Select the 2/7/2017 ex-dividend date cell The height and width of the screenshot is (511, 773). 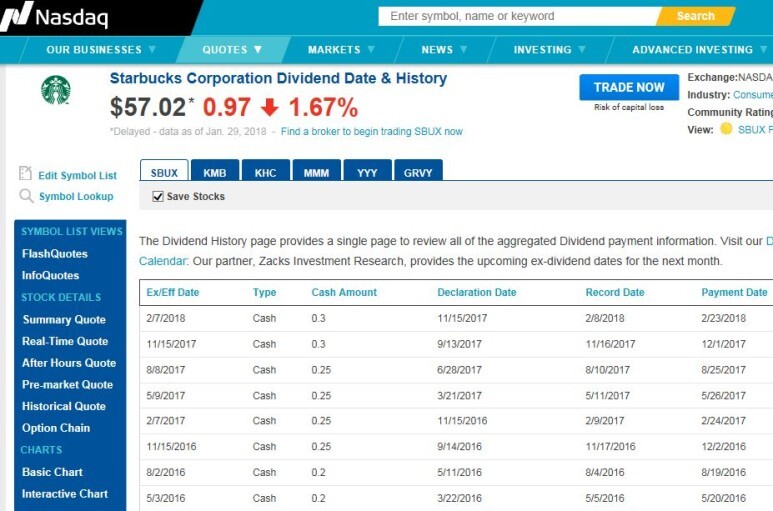point(166,421)
